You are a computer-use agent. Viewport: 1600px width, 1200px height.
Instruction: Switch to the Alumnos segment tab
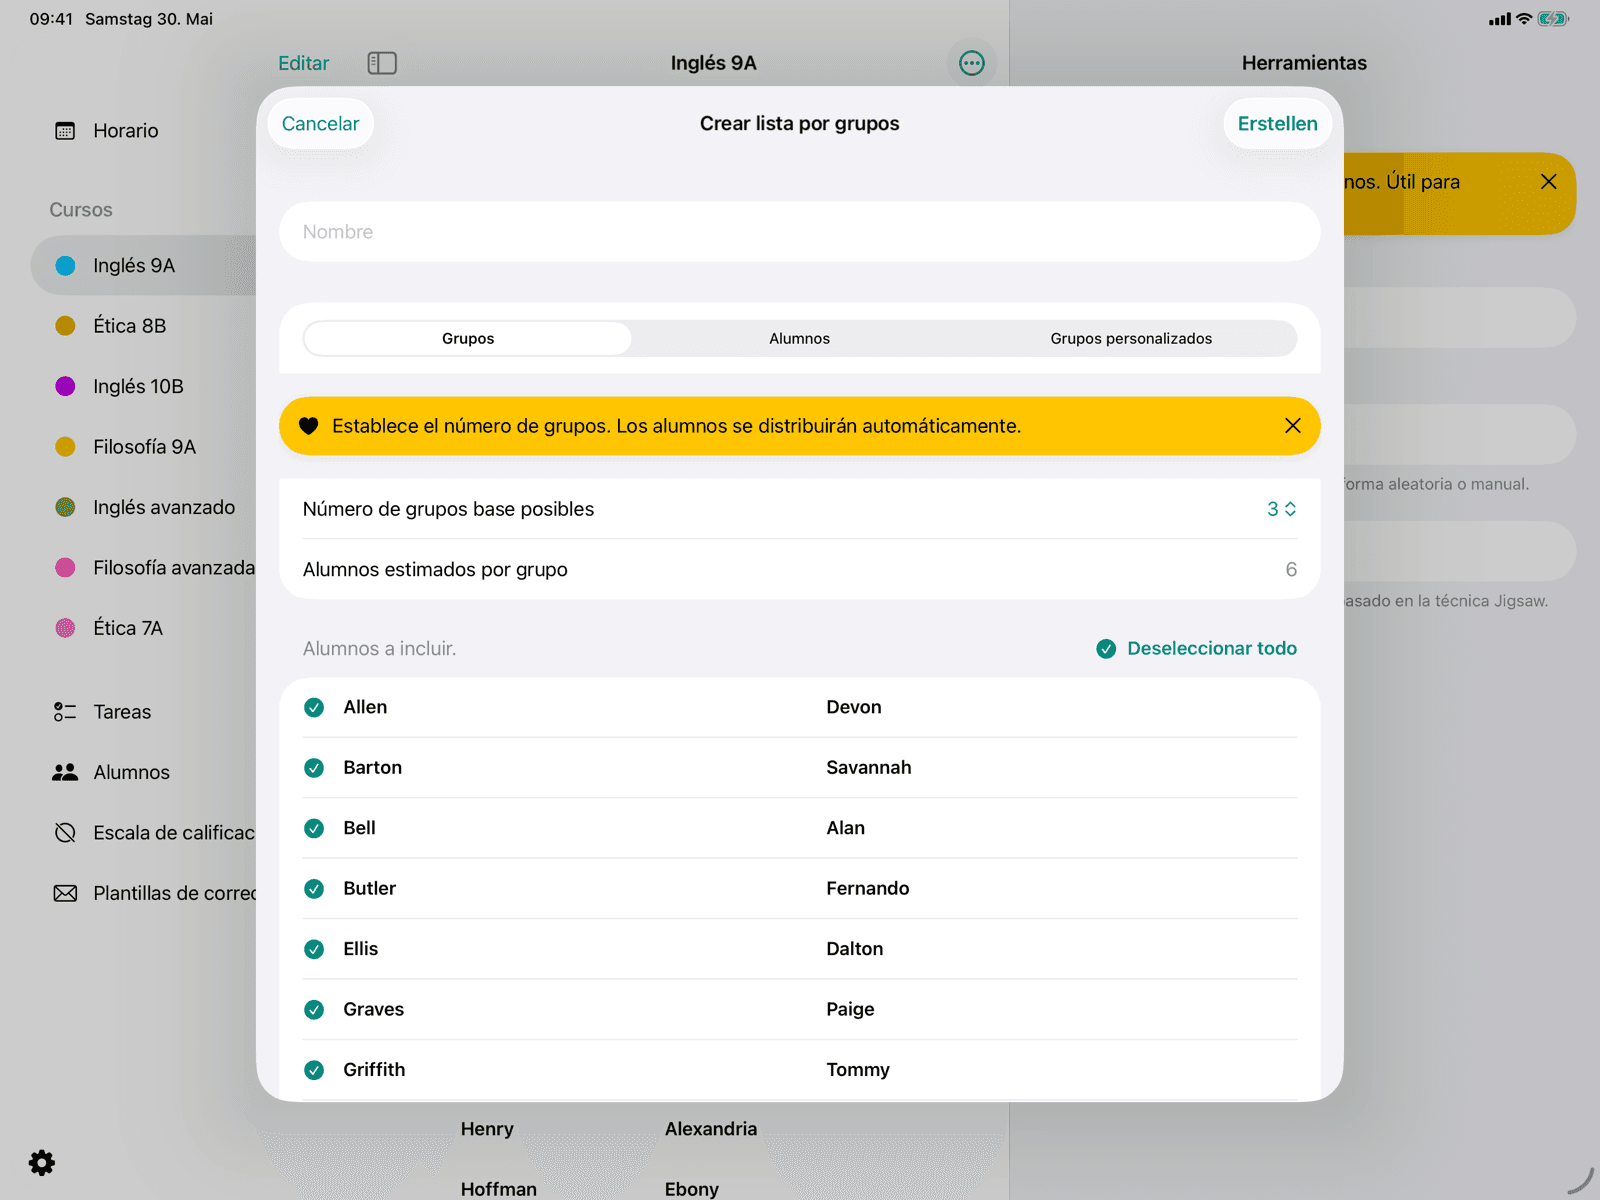(799, 339)
